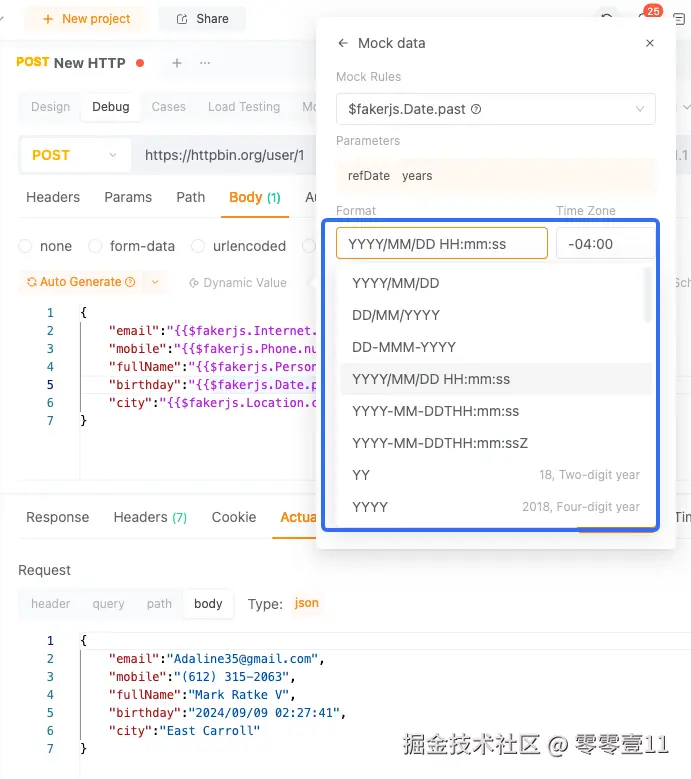Click the back arrow in Mock data panel
691x779 pixels.
click(343, 43)
